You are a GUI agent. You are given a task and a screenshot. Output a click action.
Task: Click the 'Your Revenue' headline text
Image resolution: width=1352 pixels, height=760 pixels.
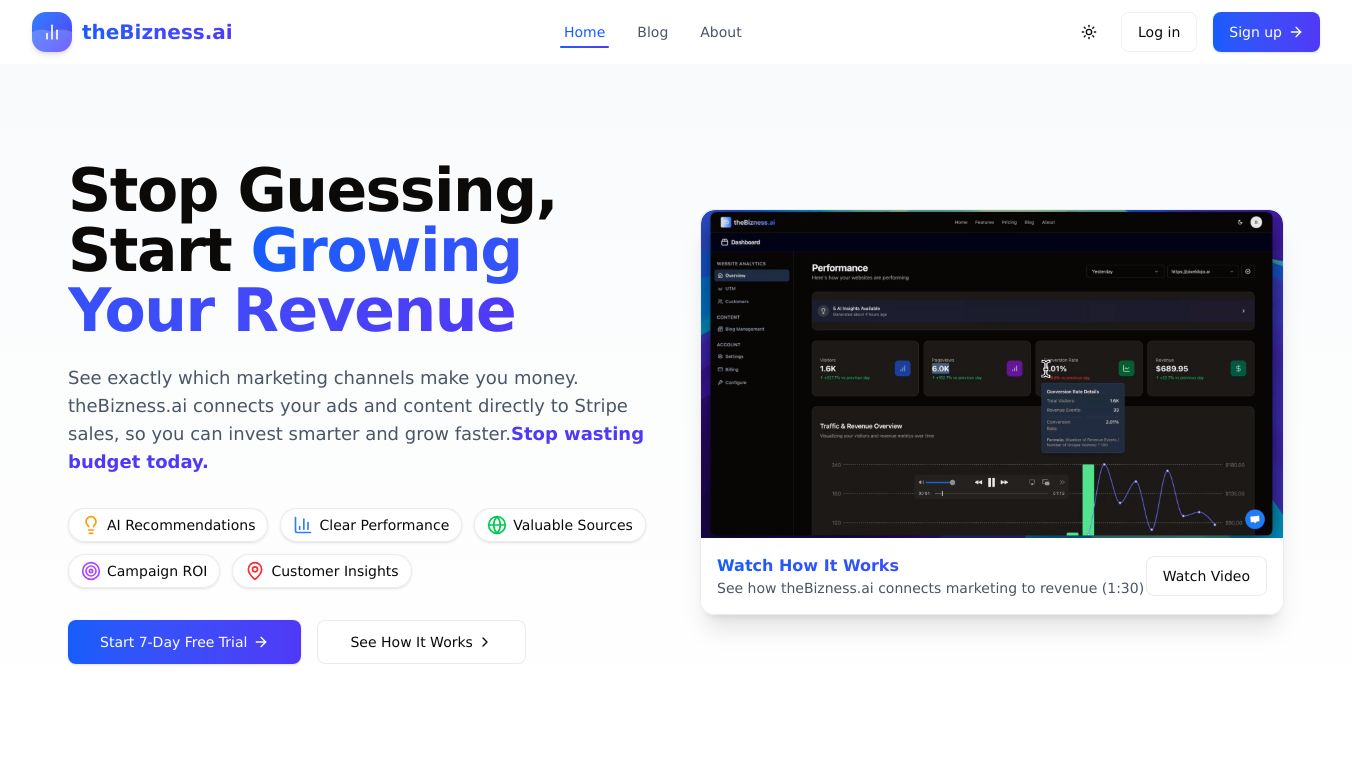coord(292,310)
